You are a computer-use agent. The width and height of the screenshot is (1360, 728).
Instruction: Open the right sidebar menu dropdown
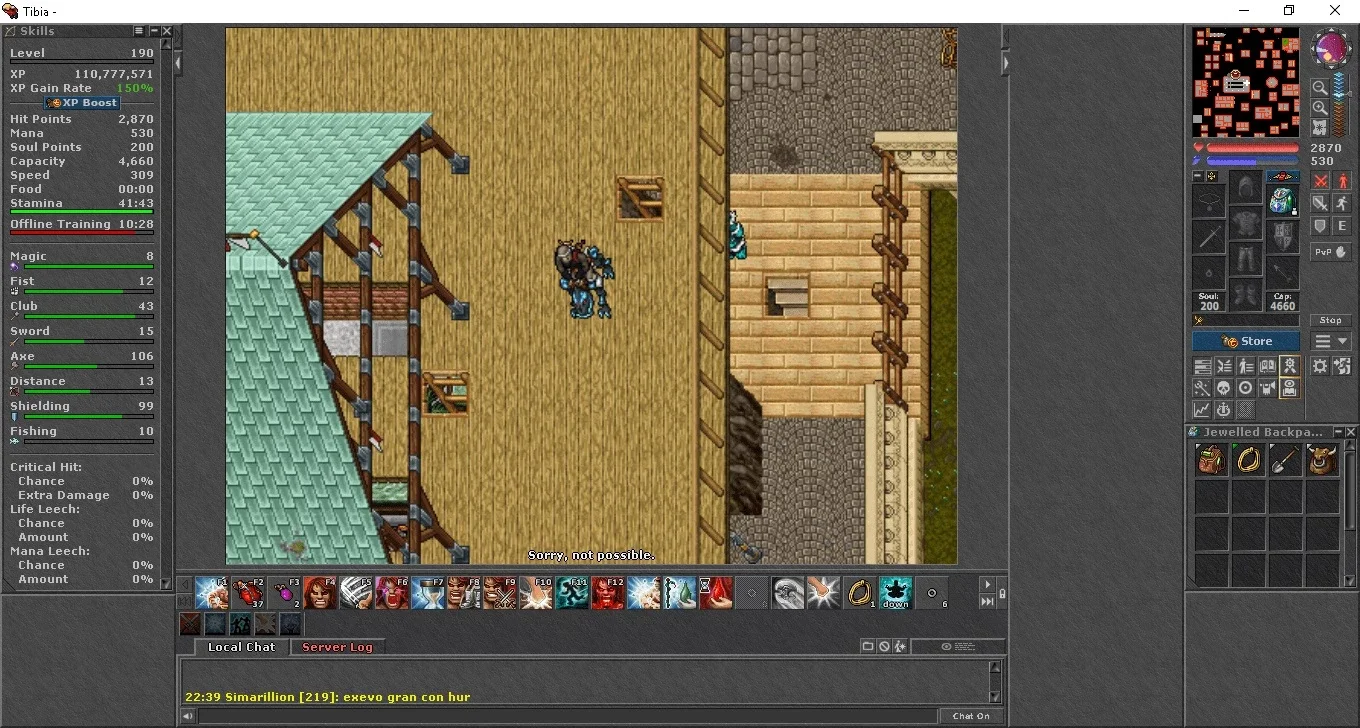tap(1331, 342)
